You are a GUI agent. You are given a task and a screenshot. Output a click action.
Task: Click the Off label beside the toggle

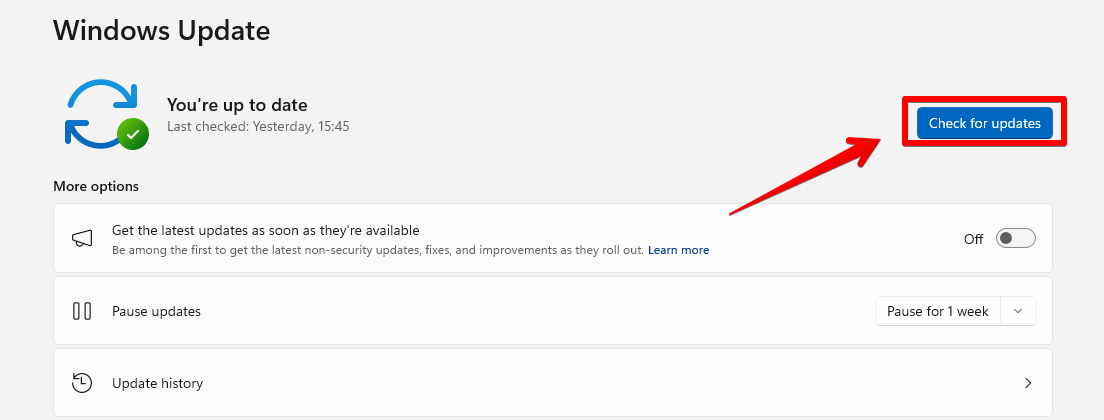973,239
